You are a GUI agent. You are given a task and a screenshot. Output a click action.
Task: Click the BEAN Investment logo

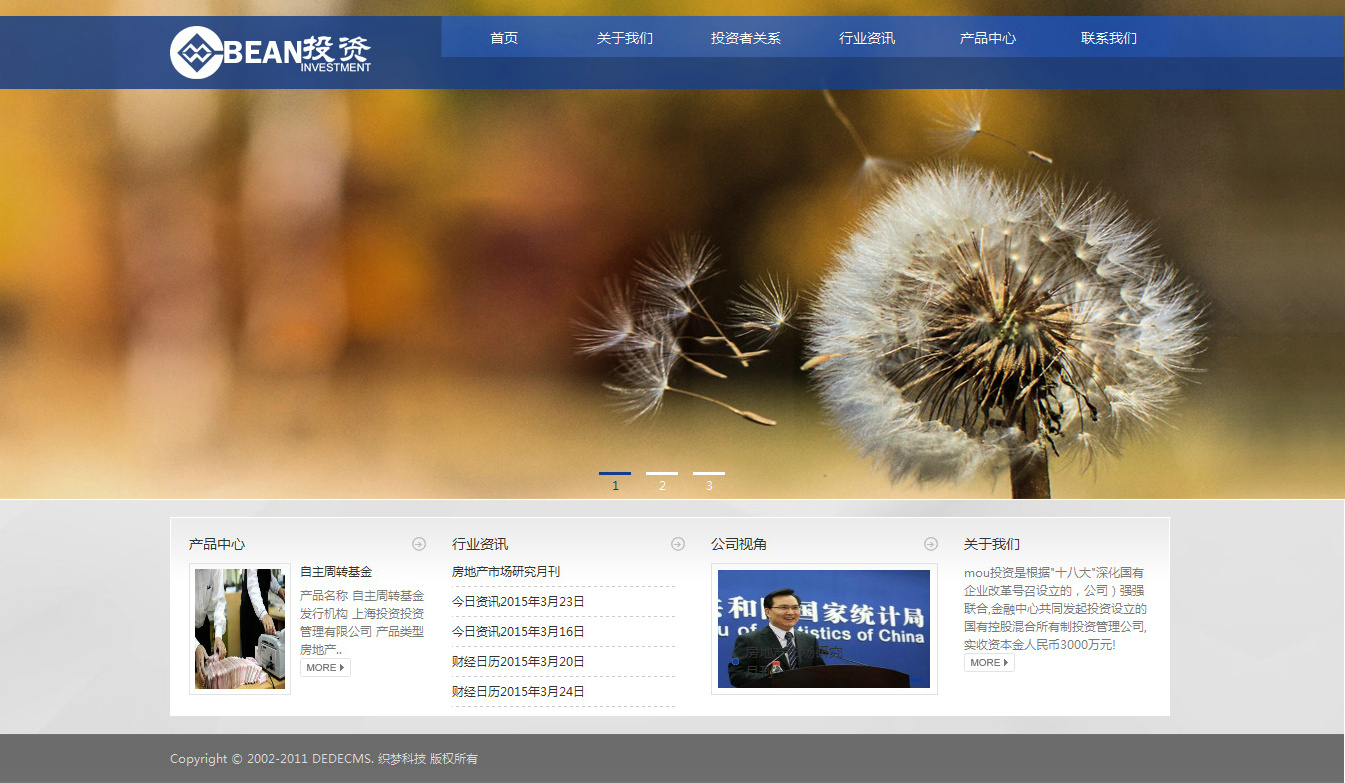(x=271, y=52)
